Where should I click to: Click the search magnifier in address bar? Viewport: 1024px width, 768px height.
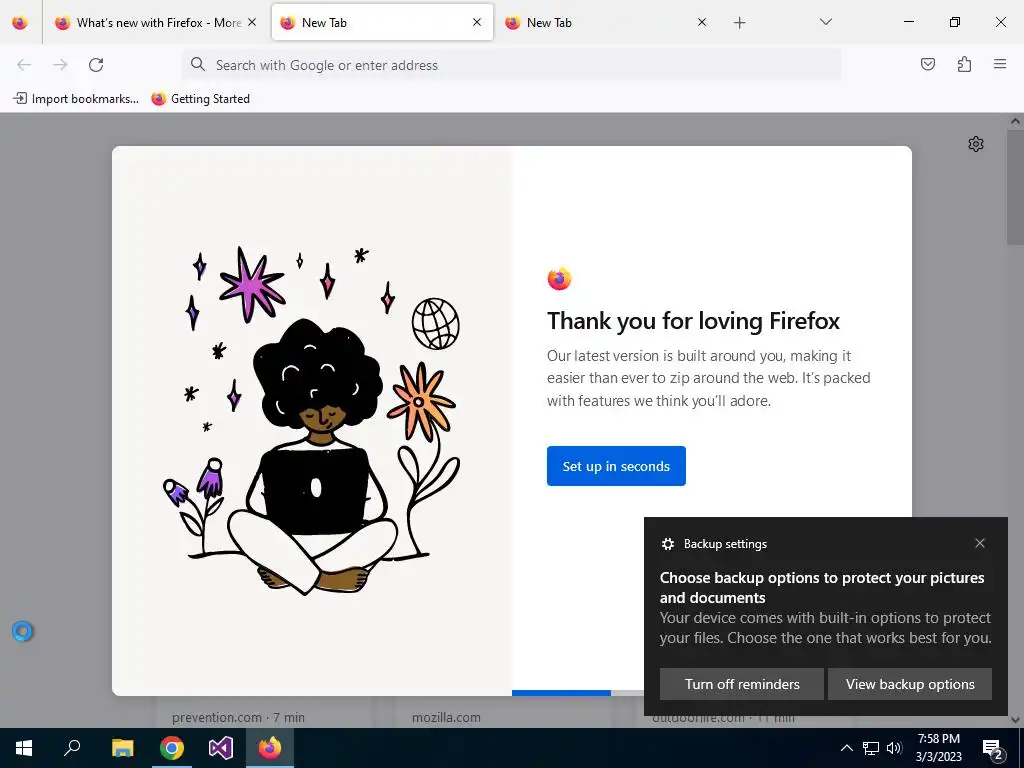[197, 64]
